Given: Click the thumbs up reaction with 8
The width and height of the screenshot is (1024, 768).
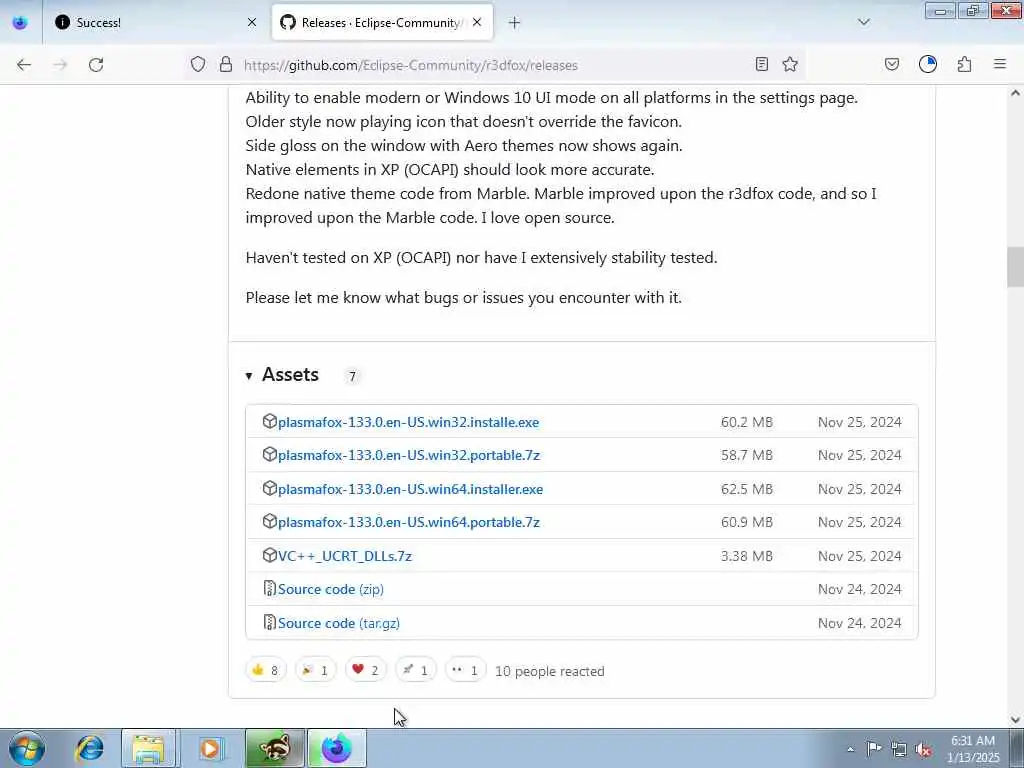Looking at the screenshot, I should pos(266,670).
